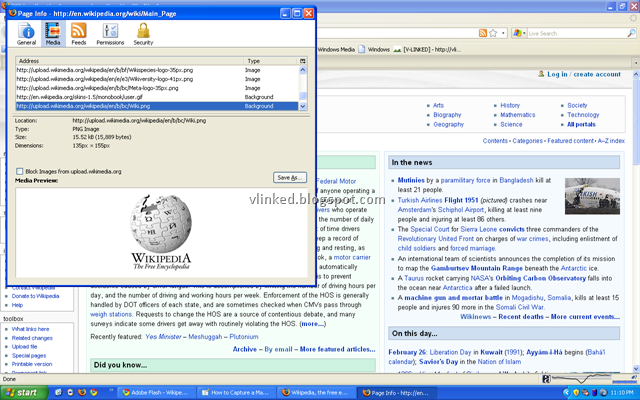Open the [V-LINKED] bookmark

coord(427,49)
